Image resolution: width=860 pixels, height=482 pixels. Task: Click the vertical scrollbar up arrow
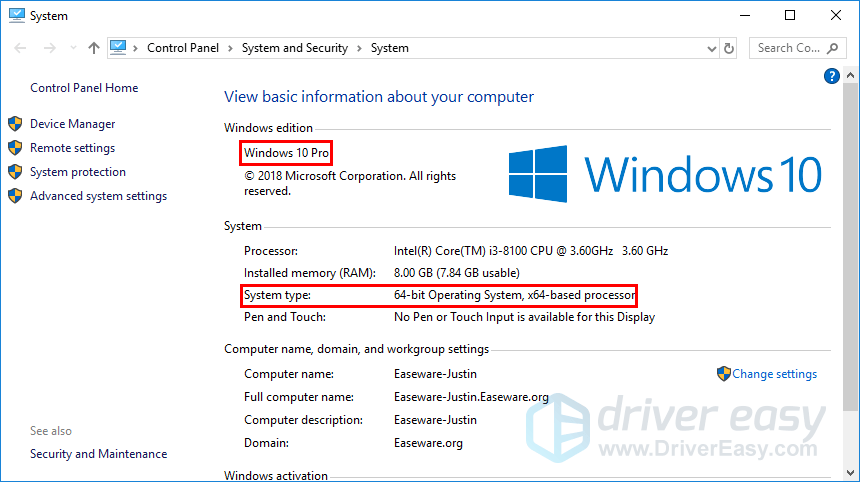850,75
